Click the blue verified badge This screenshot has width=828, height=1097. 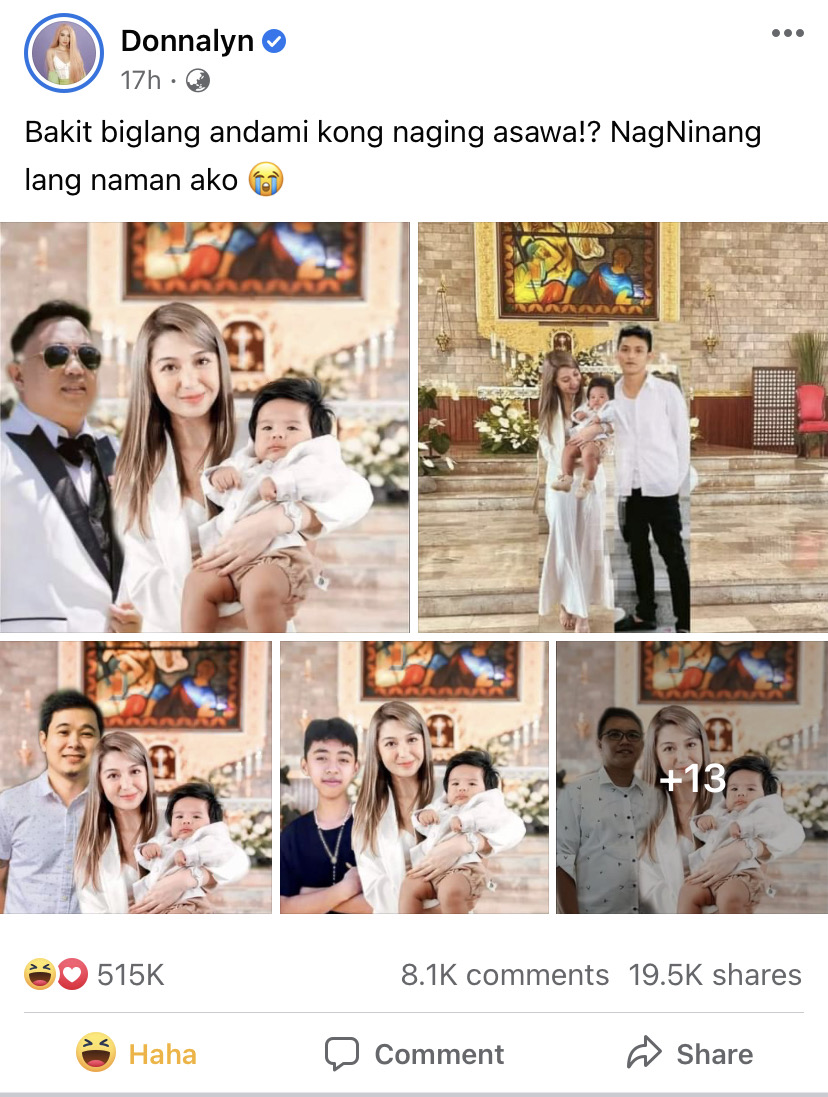click(x=273, y=41)
